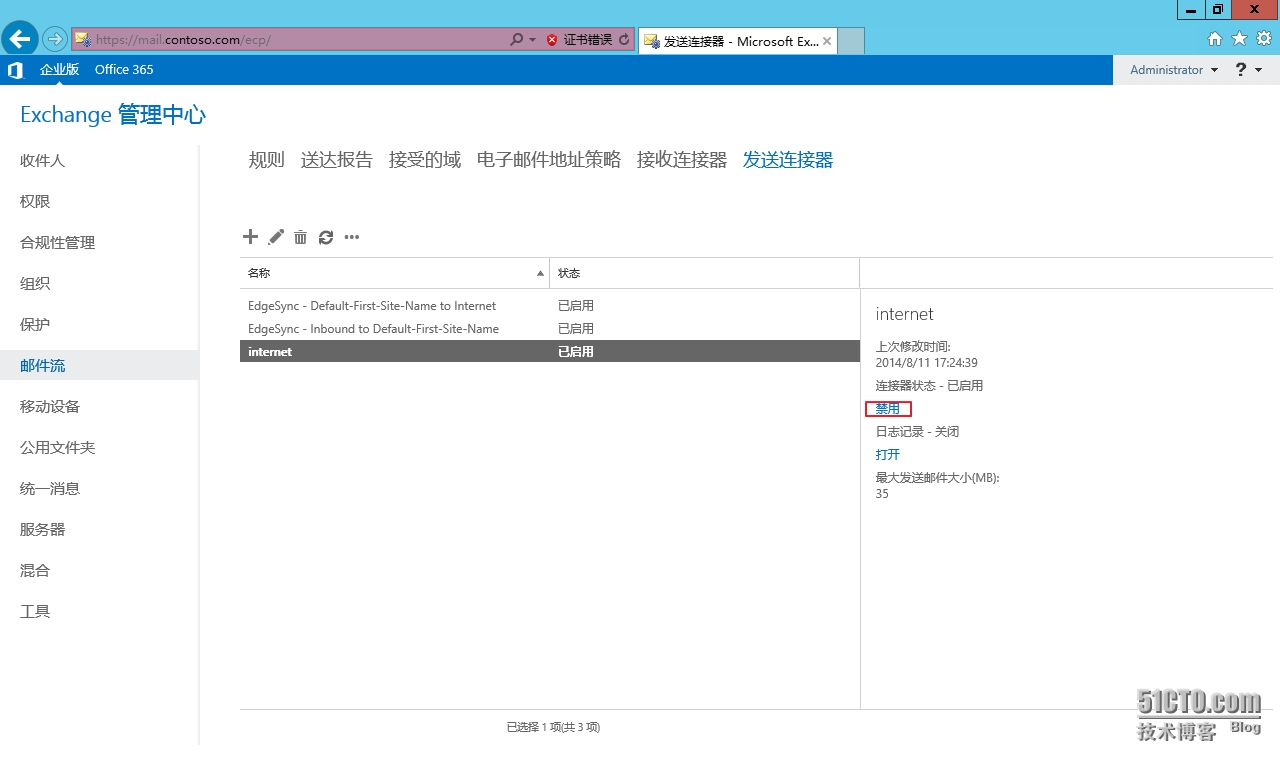Click the browser home icon
This screenshot has height=760, width=1280.
click(1215, 39)
